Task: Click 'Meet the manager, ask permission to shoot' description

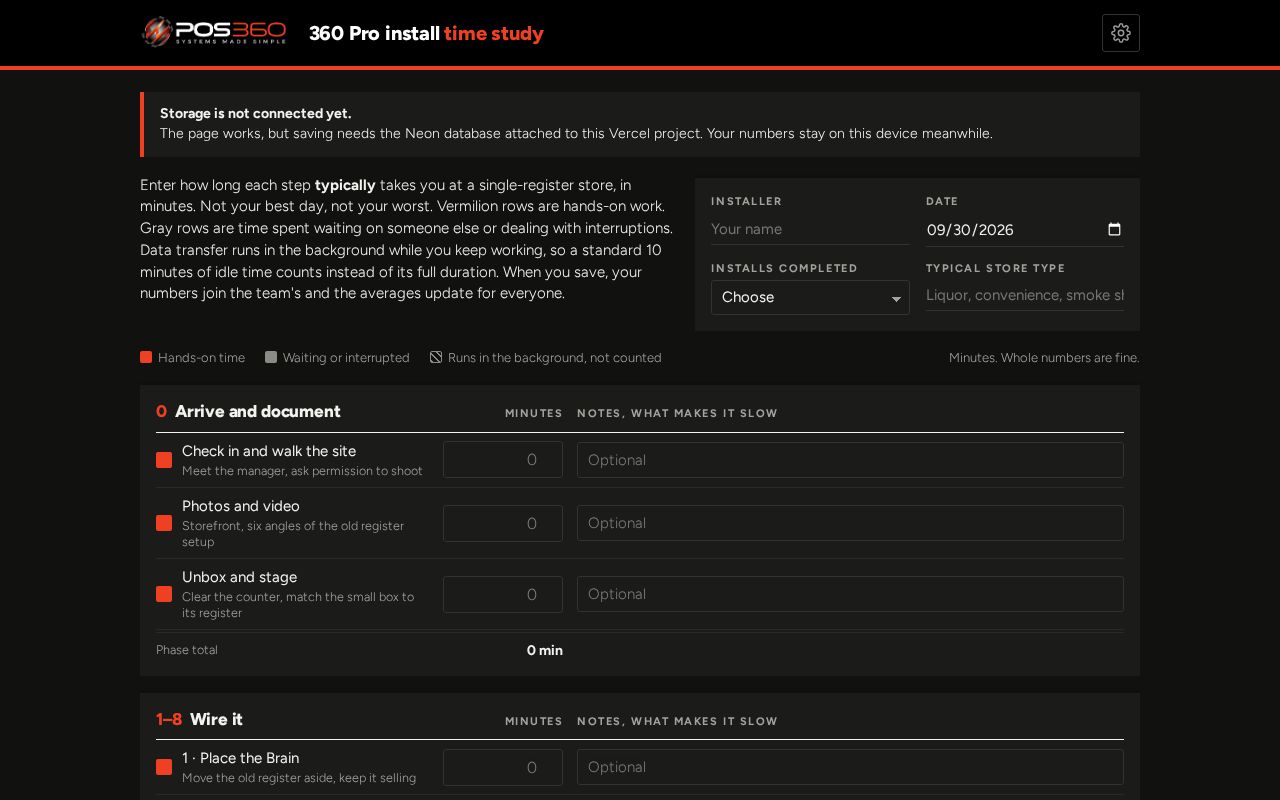Action: tap(302, 471)
